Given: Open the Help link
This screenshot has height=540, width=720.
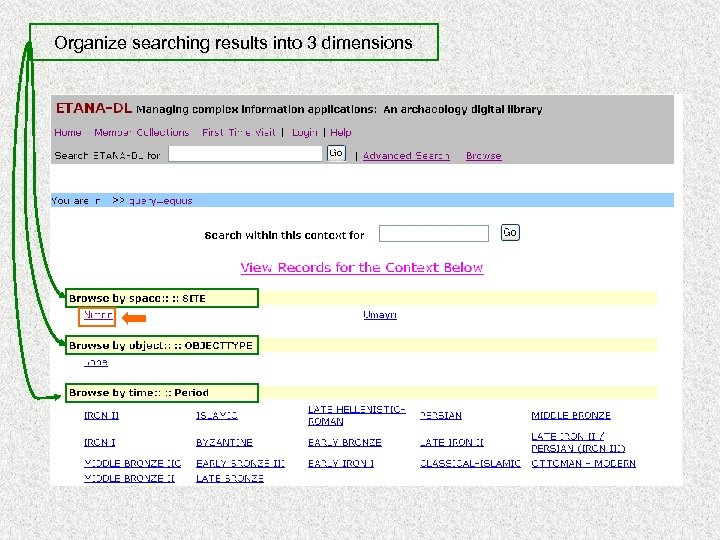Looking at the screenshot, I should 341,132.
